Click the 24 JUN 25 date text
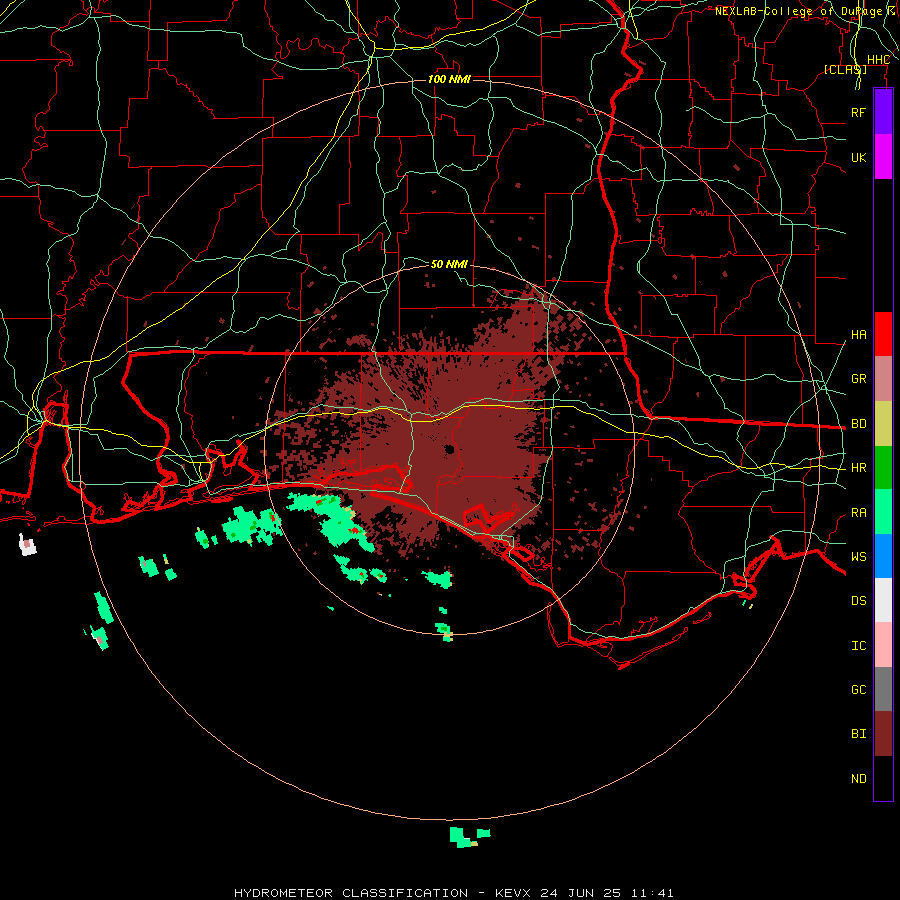This screenshot has width=900, height=900. coord(579,893)
